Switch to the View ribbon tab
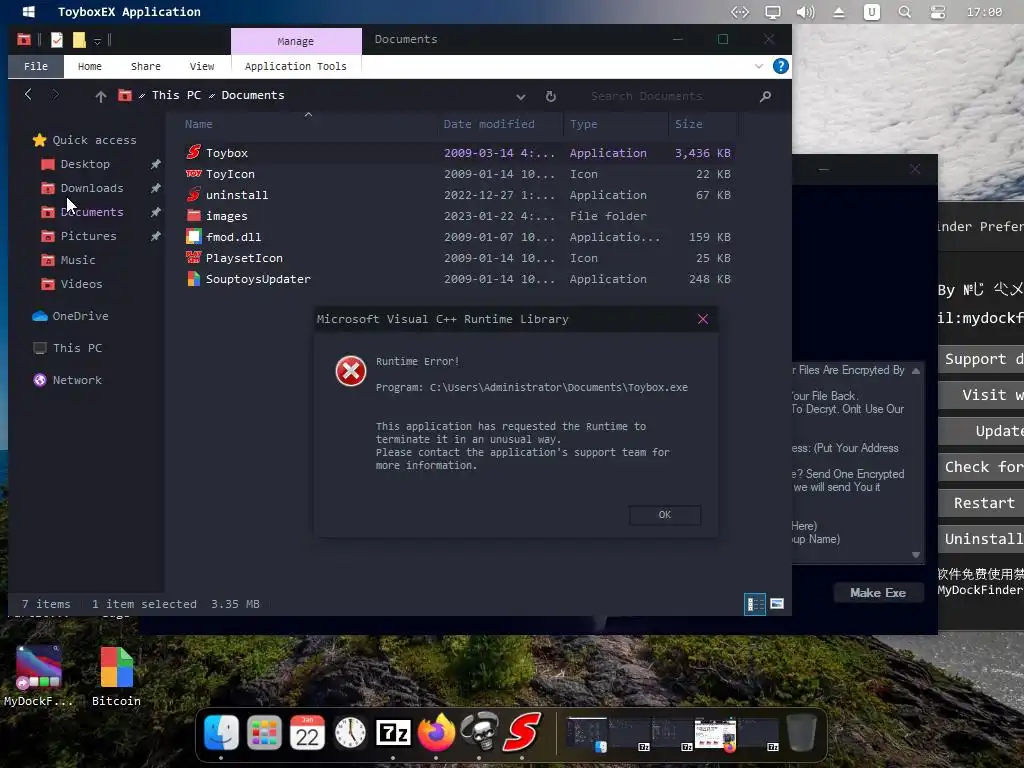The width and height of the screenshot is (1024, 768). pyautogui.click(x=202, y=66)
